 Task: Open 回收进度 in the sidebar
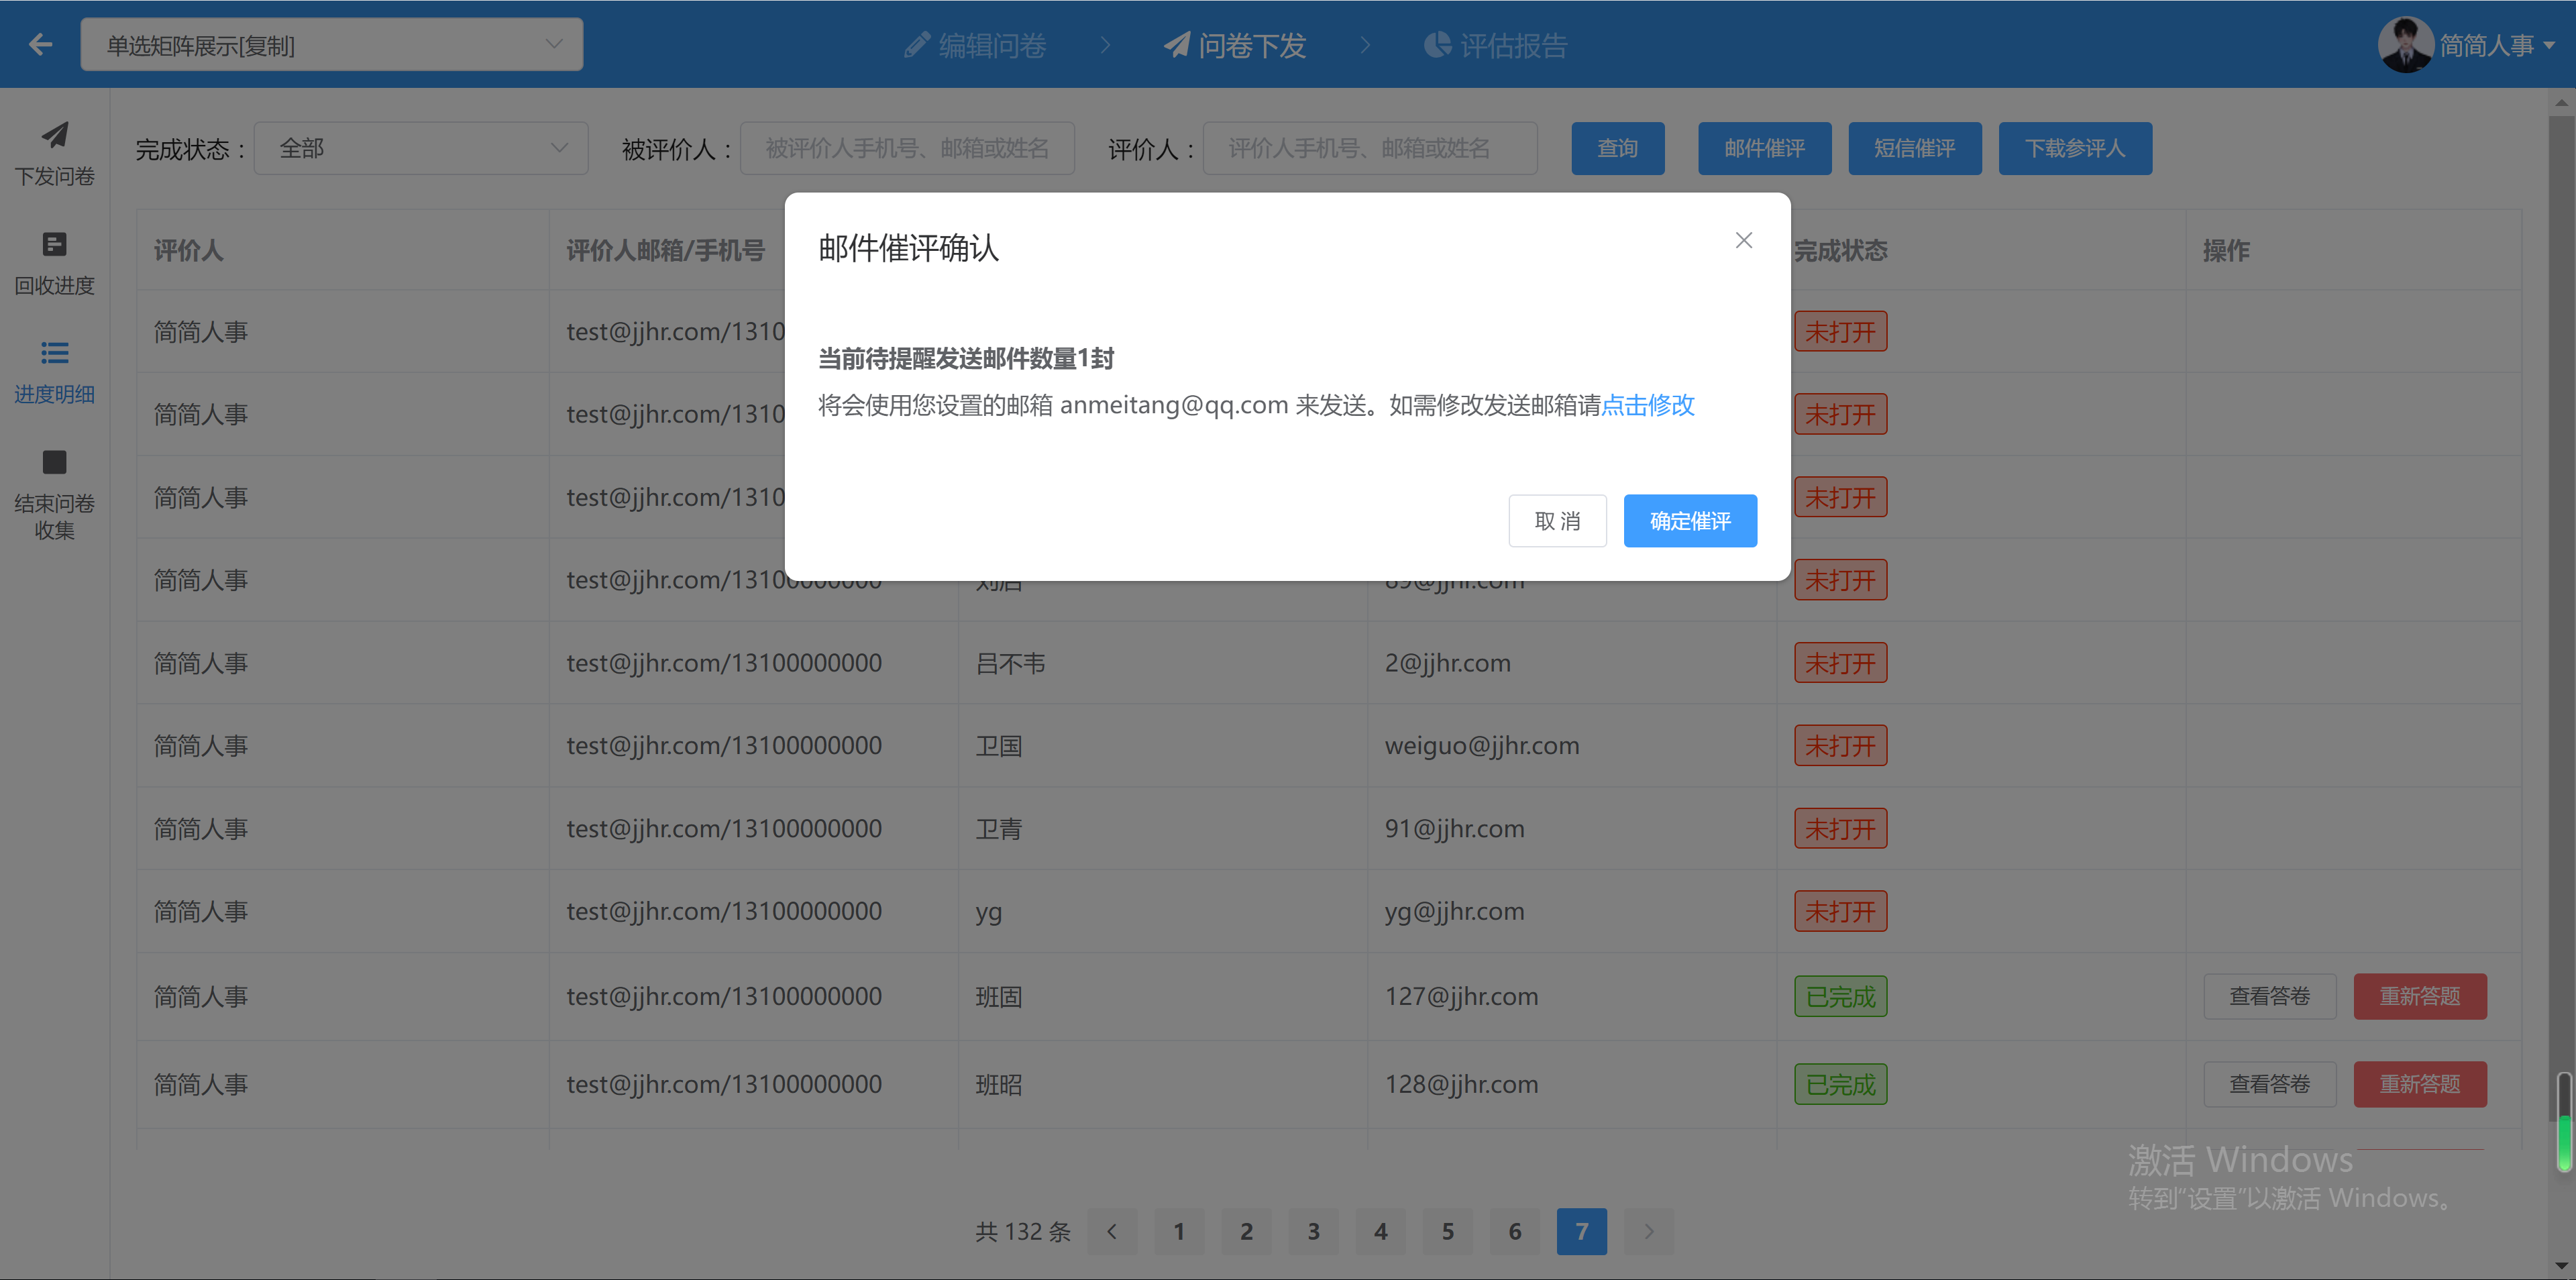(54, 263)
